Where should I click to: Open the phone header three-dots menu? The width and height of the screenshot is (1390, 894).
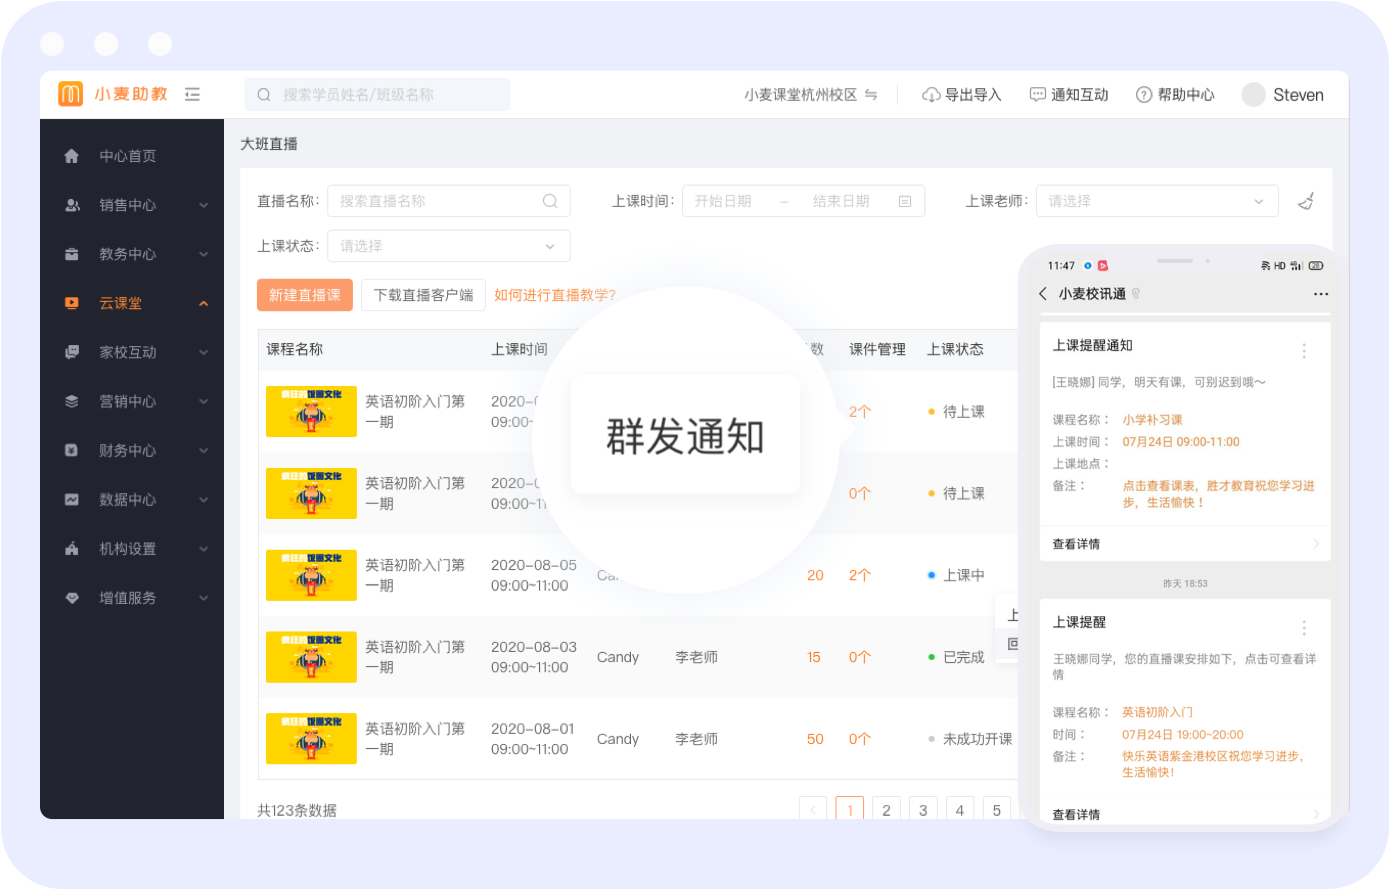tap(1321, 294)
